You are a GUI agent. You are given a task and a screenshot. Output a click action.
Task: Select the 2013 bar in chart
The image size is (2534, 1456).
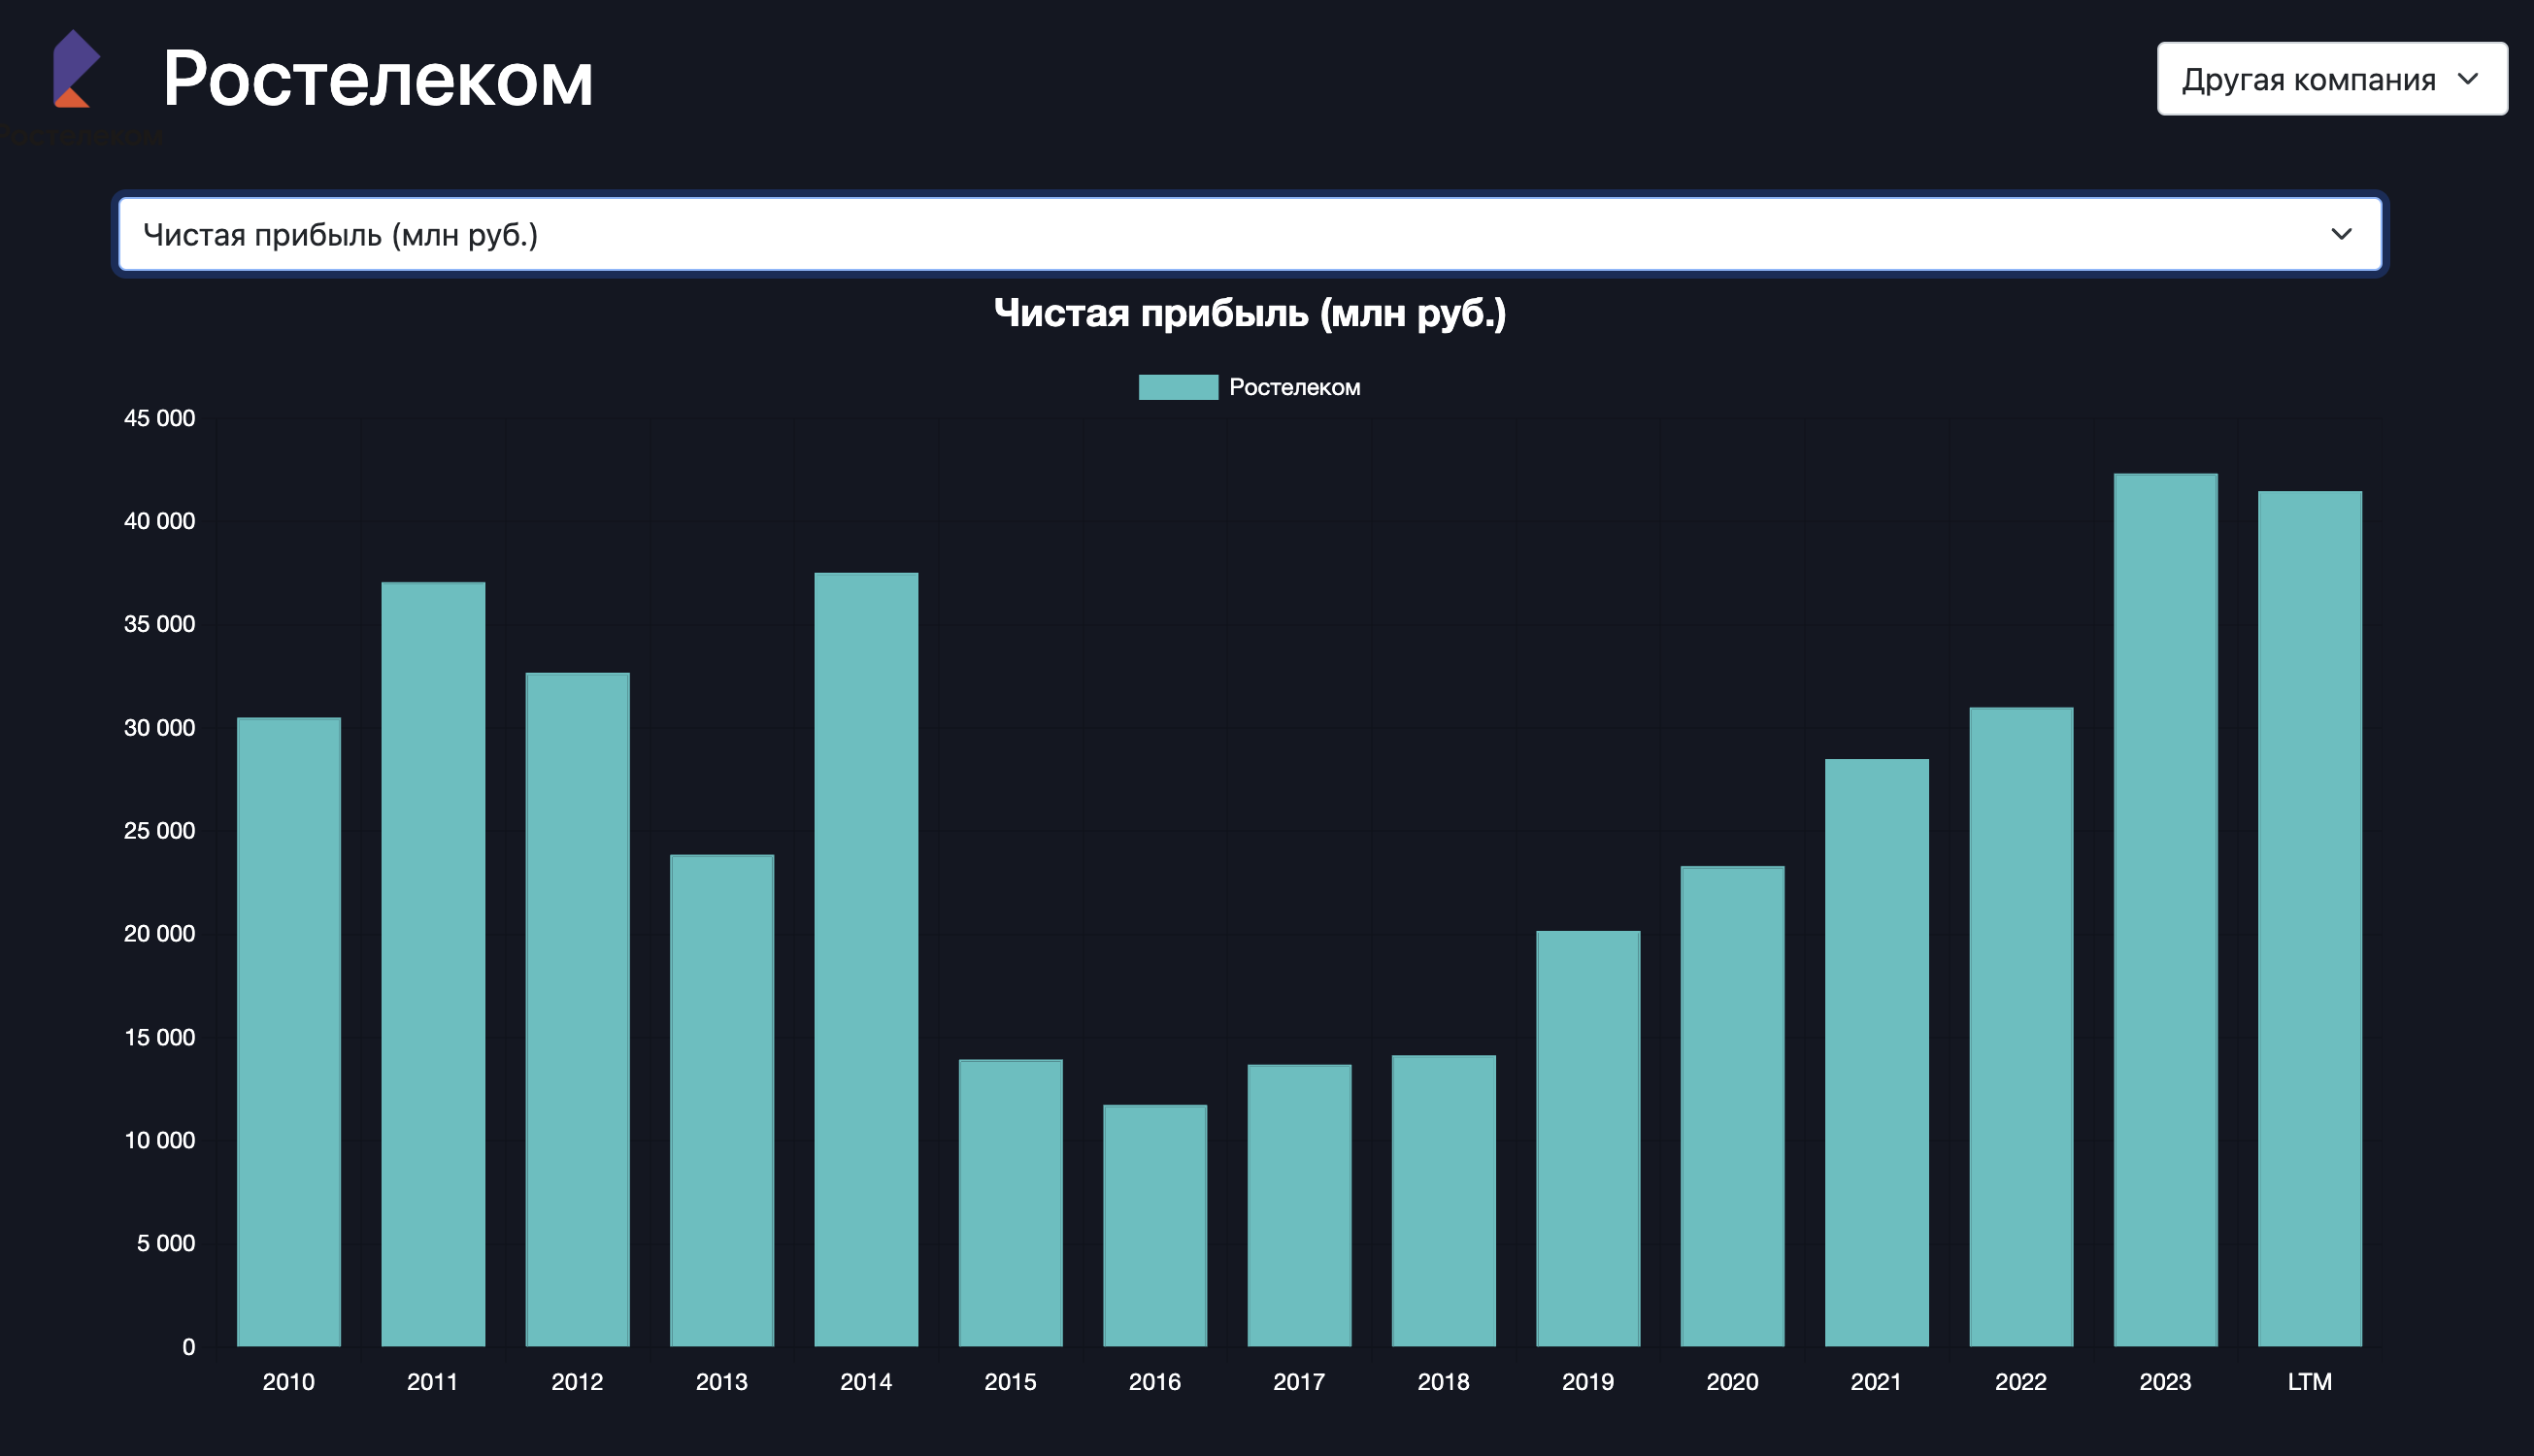(722, 1100)
